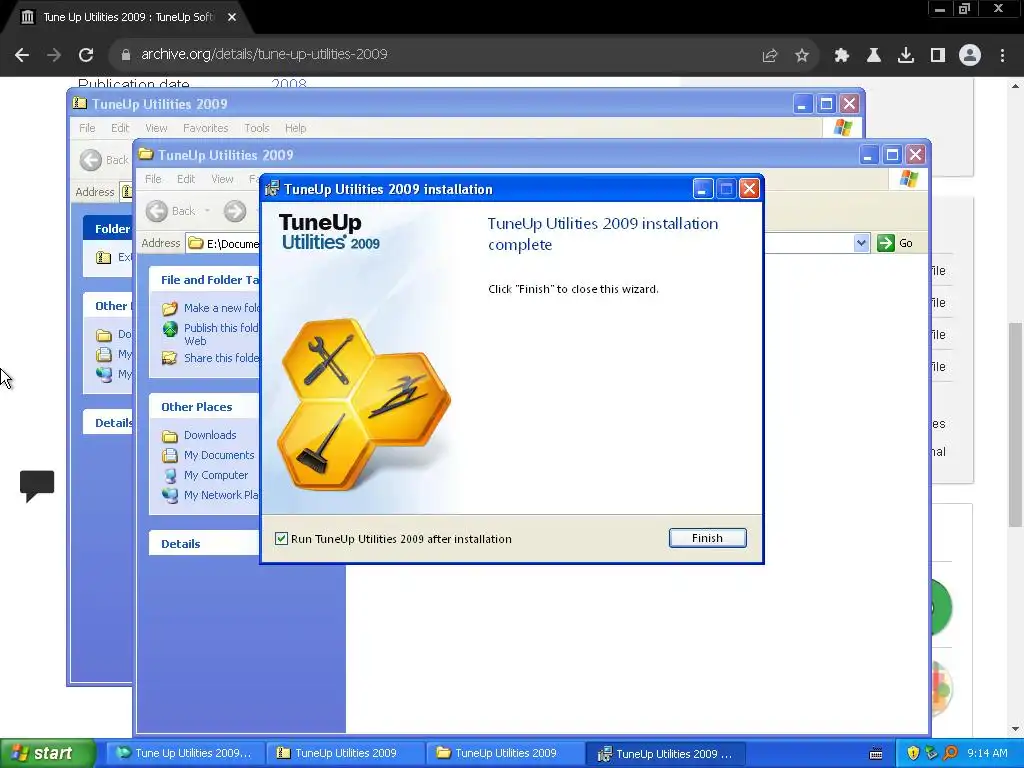Viewport: 1024px width, 768px height.
Task: Open Back history dropdown arrow in front Explorer
Action: point(207,211)
